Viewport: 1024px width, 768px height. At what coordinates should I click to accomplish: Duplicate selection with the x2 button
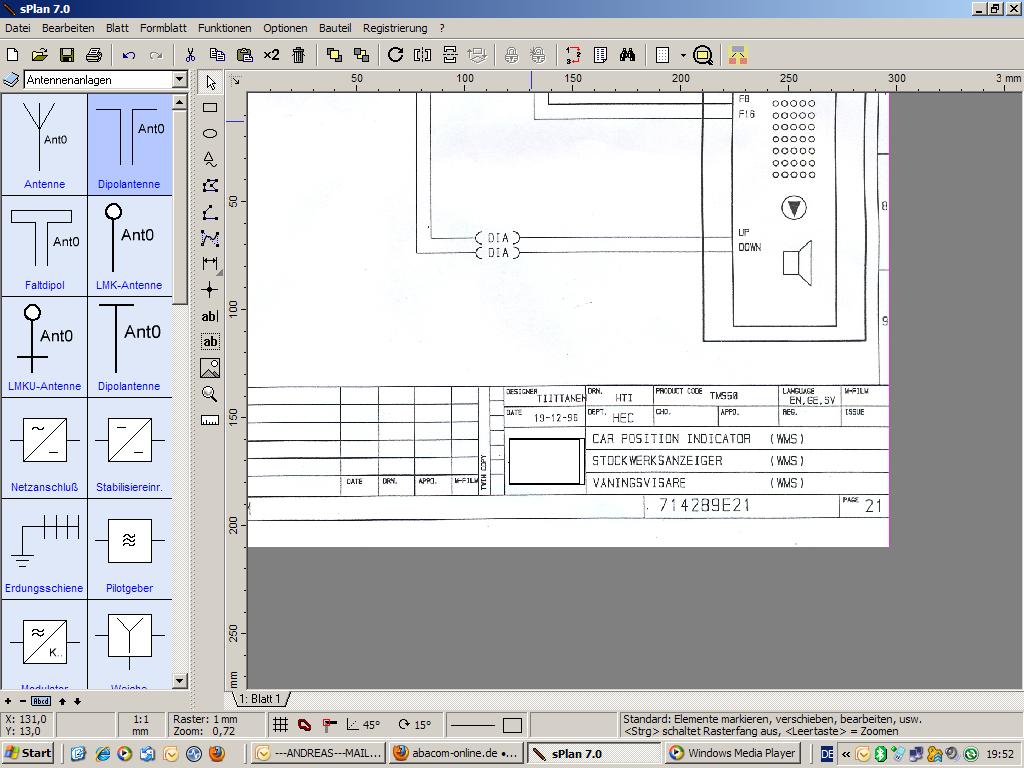[272, 55]
